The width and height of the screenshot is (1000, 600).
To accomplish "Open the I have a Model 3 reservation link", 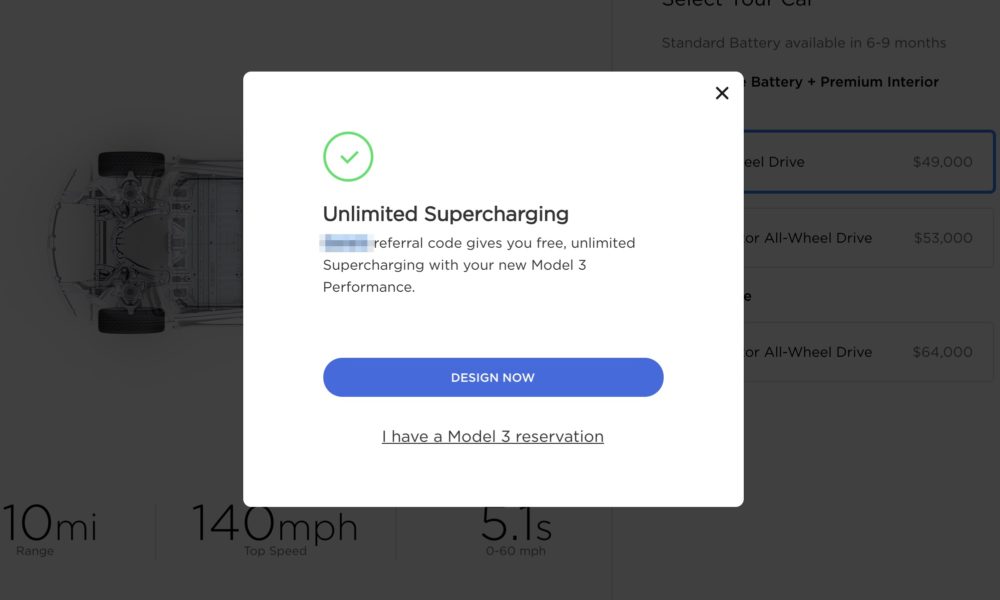I will [493, 436].
